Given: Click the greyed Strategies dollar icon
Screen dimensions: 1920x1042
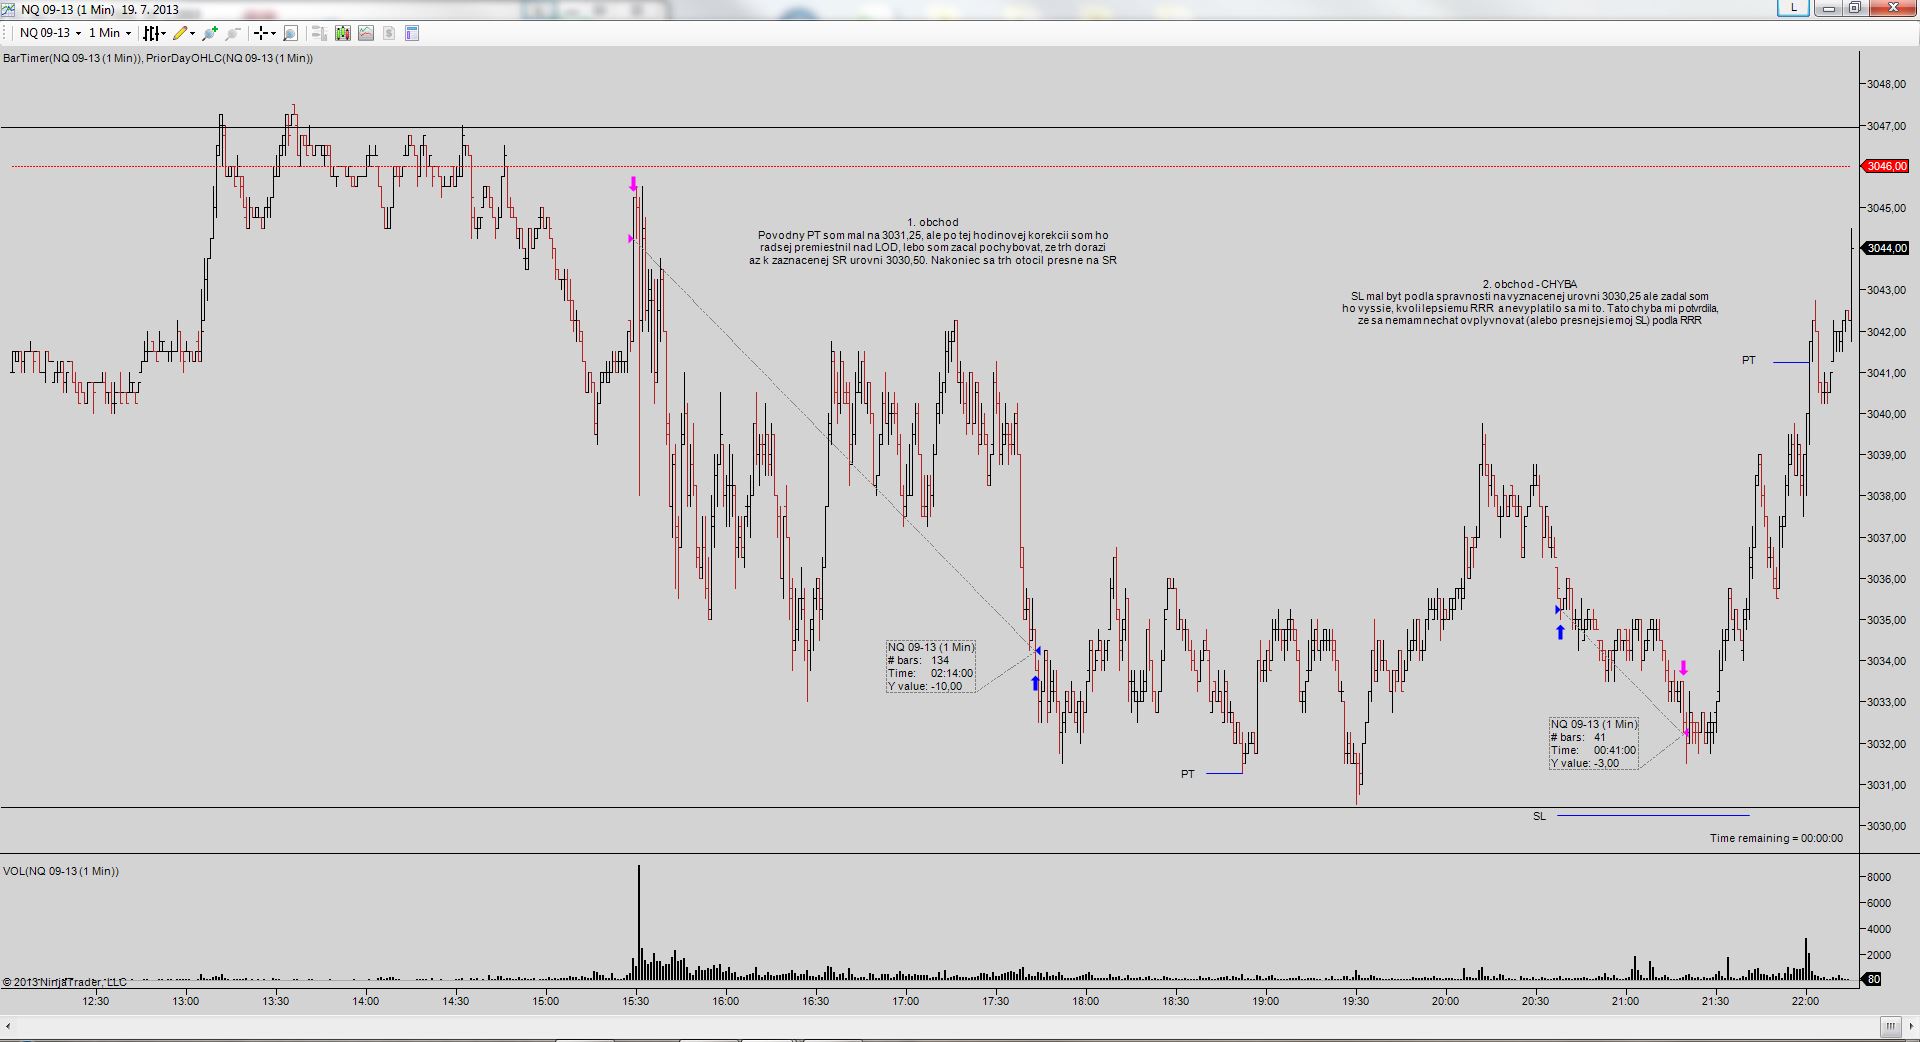Looking at the screenshot, I should click(389, 33).
